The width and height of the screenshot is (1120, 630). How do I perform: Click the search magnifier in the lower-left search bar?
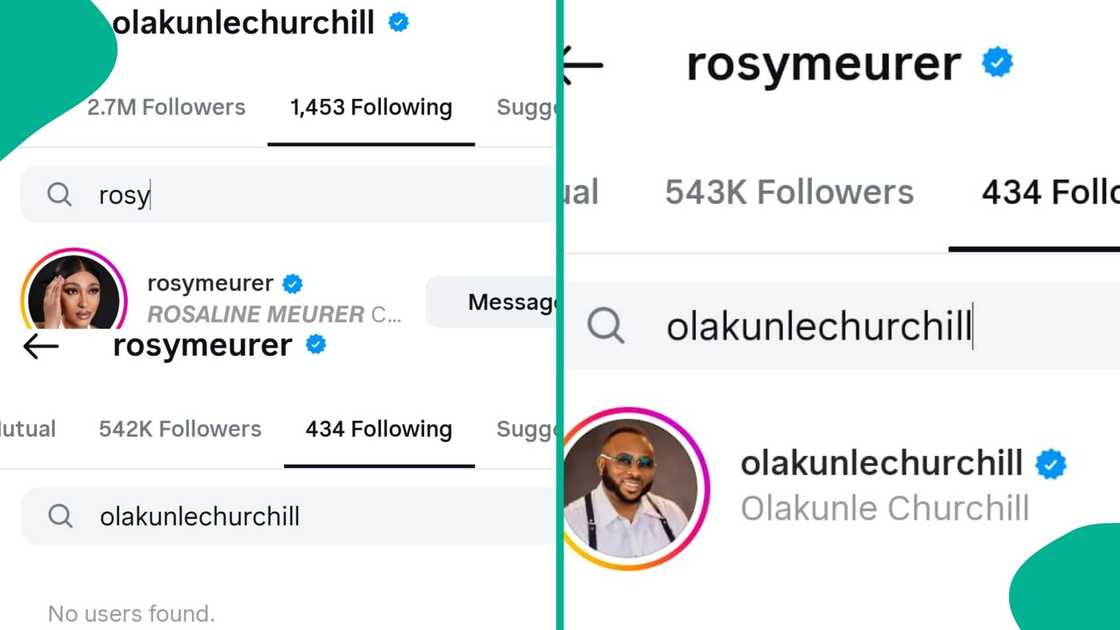[x=60, y=516]
